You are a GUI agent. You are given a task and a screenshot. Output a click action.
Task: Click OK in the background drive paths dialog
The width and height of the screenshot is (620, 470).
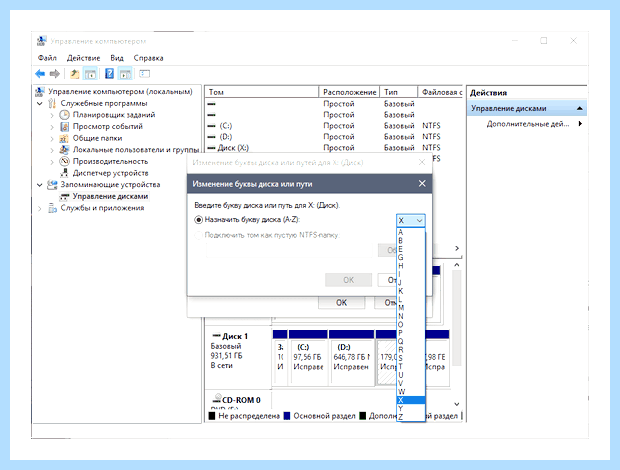click(x=341, y=303)
